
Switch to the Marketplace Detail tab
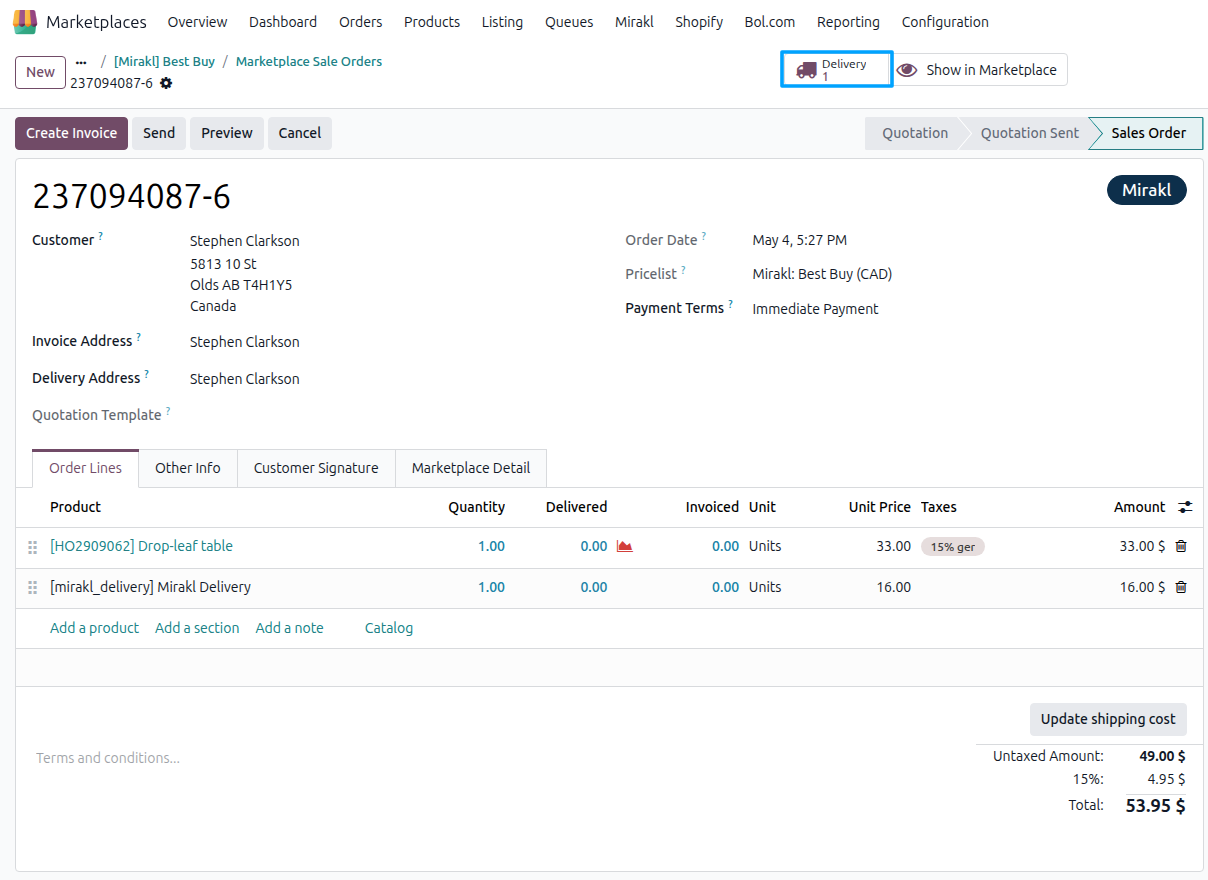tap(471, 468)
